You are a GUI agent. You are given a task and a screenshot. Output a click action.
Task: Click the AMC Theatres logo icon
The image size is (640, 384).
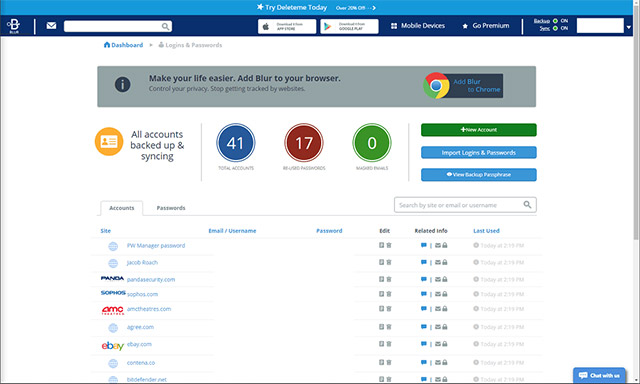(113, 310)
